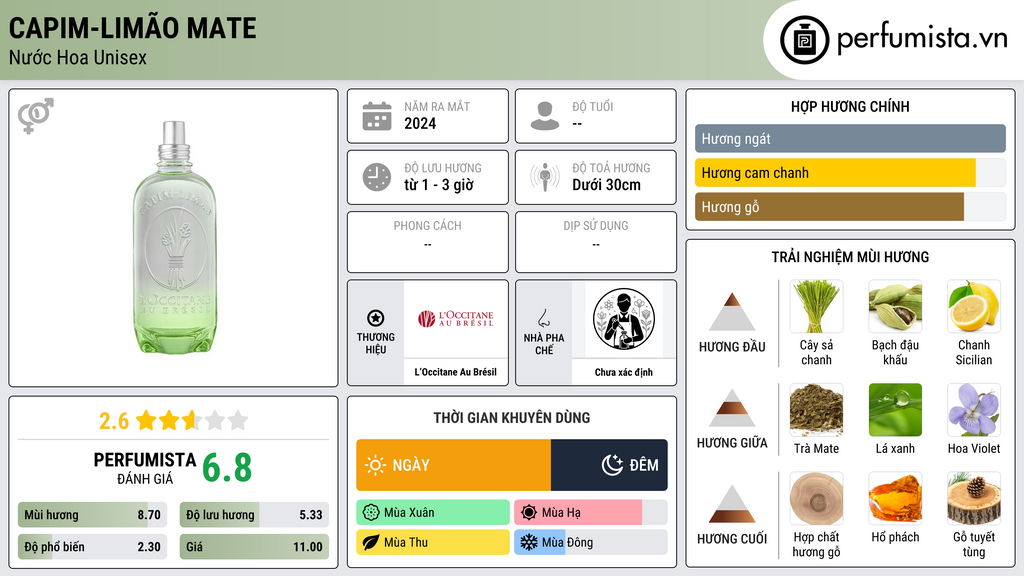
Task: Click the Mùa Xuân season bar
Action: coord(433,513)
